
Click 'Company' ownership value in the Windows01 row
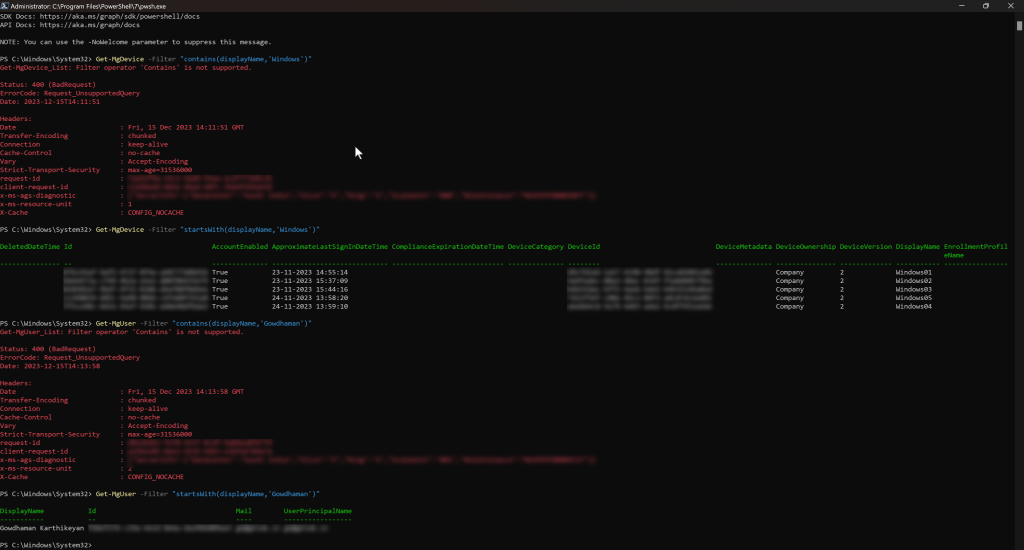click(790, 272)
